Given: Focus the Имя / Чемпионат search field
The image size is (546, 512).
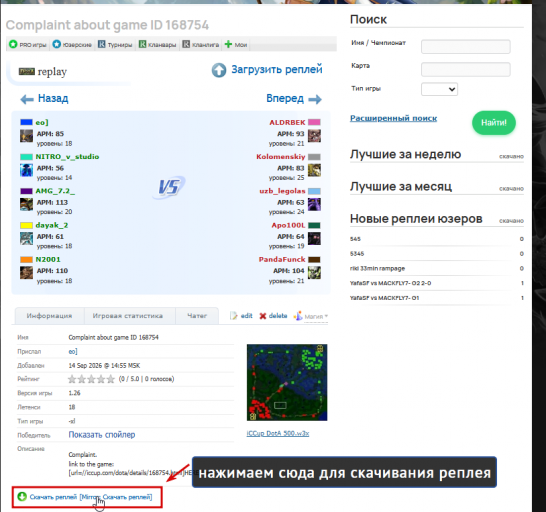Looking at the screenshot, I should click(x=466, y=46).
